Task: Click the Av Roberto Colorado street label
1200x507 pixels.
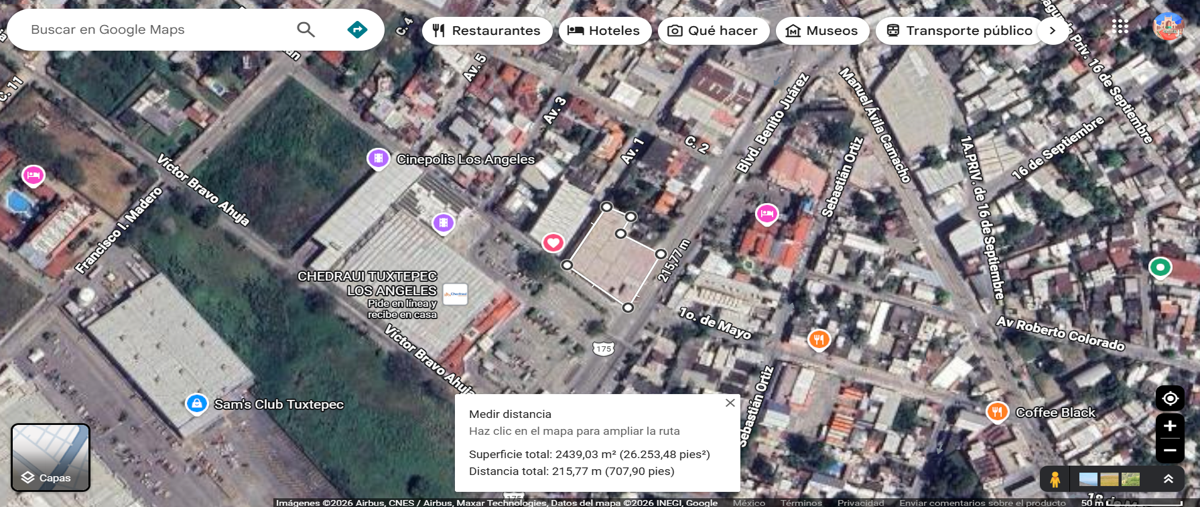Action: 1060,334
